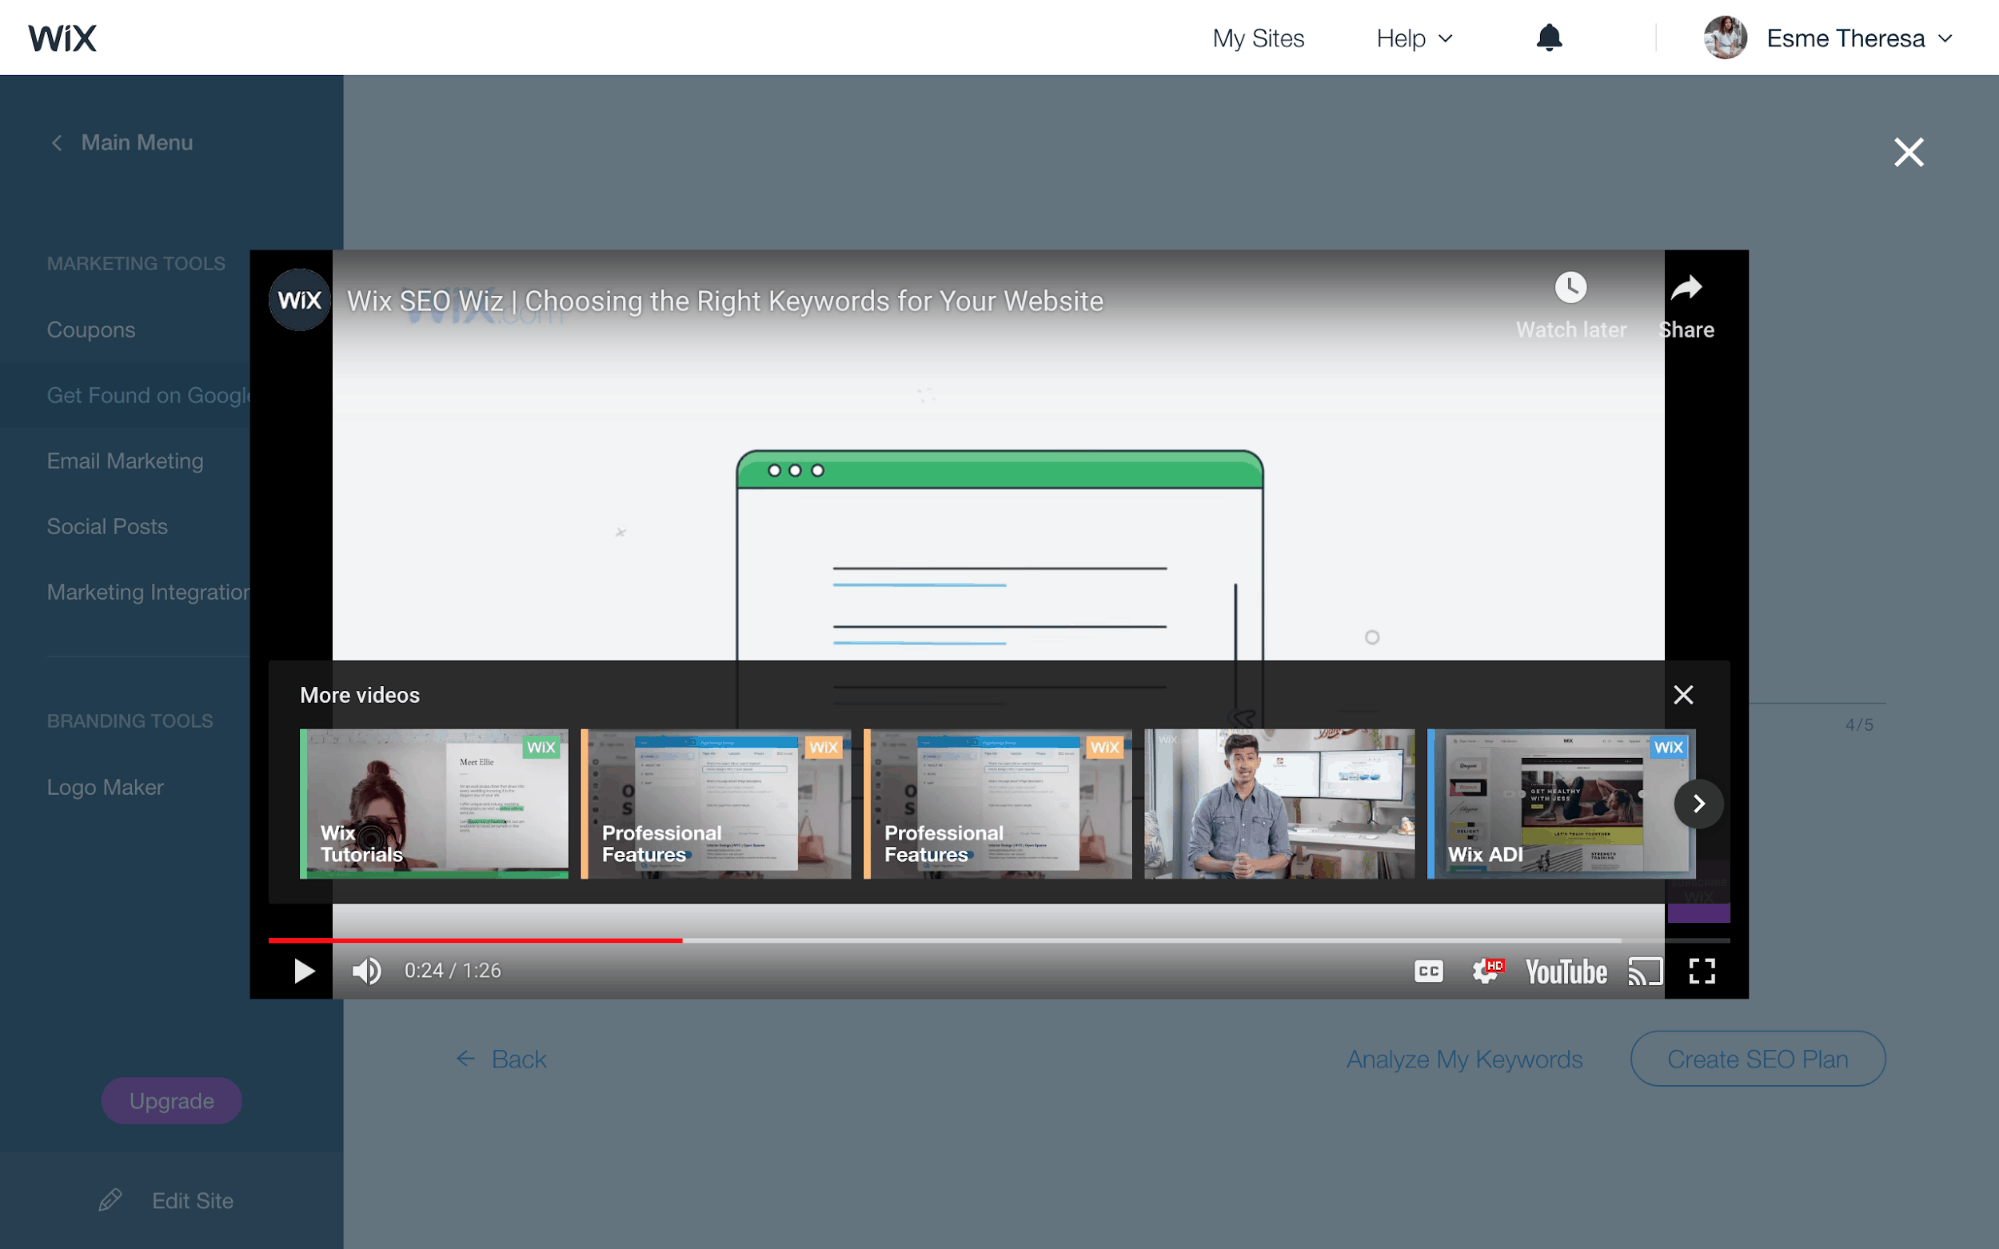Go to My Sites

1258,39
